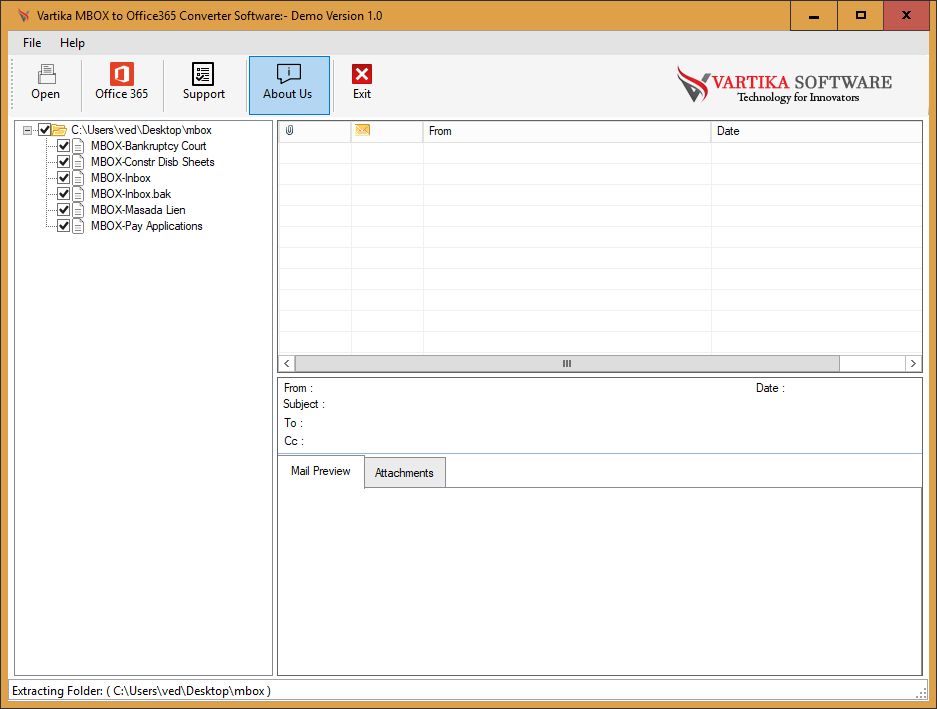The width and height of the screenshot is (937, 709).
Task: Sort by the Date column header
Action: click(x=816, y=131)
